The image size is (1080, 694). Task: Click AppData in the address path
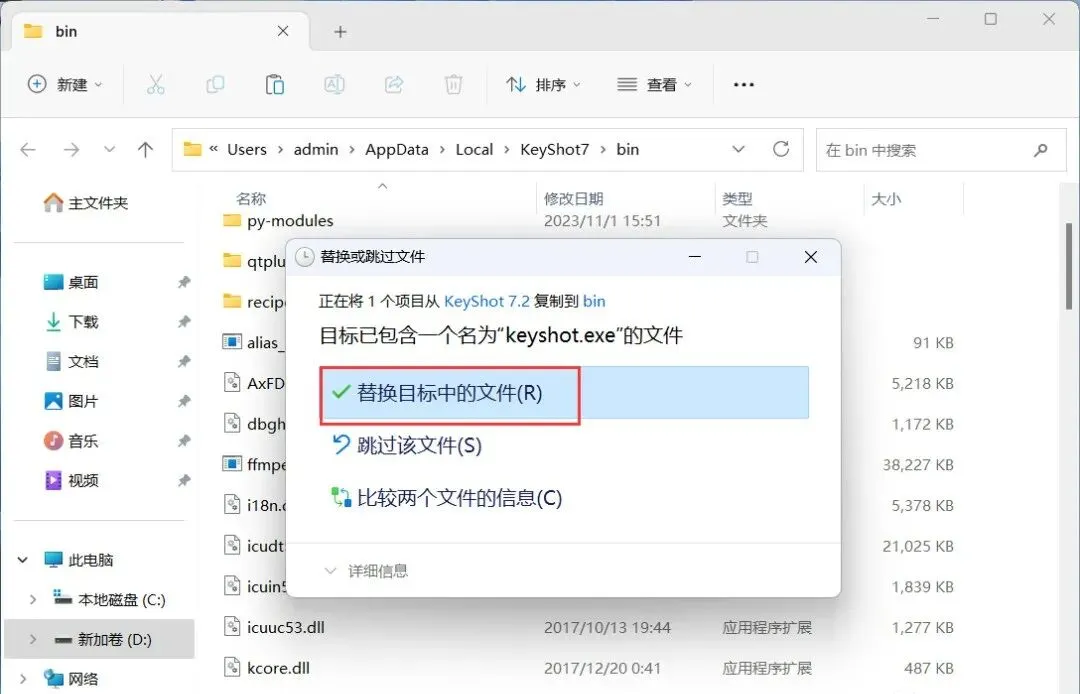(397, 149)
